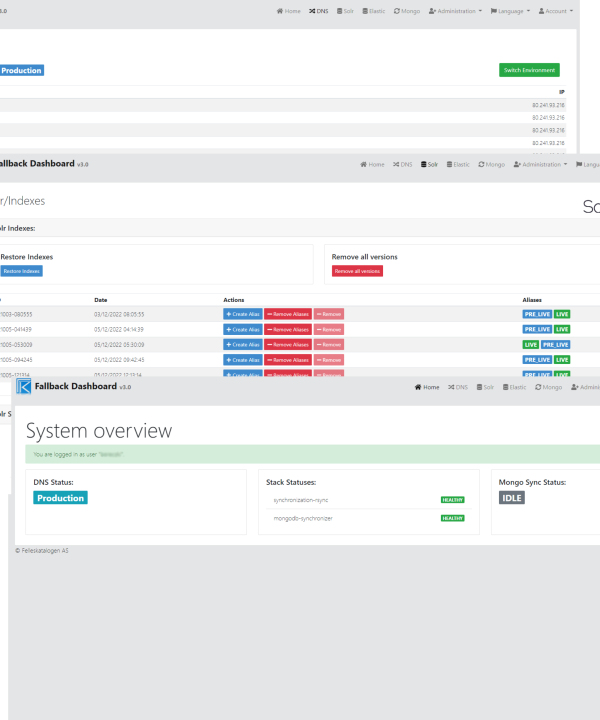This screenshot has width=600, height=720.
Task: Remove Aliases for index dated 05/12/2022 04:14:39
Action: coord(288,329)
